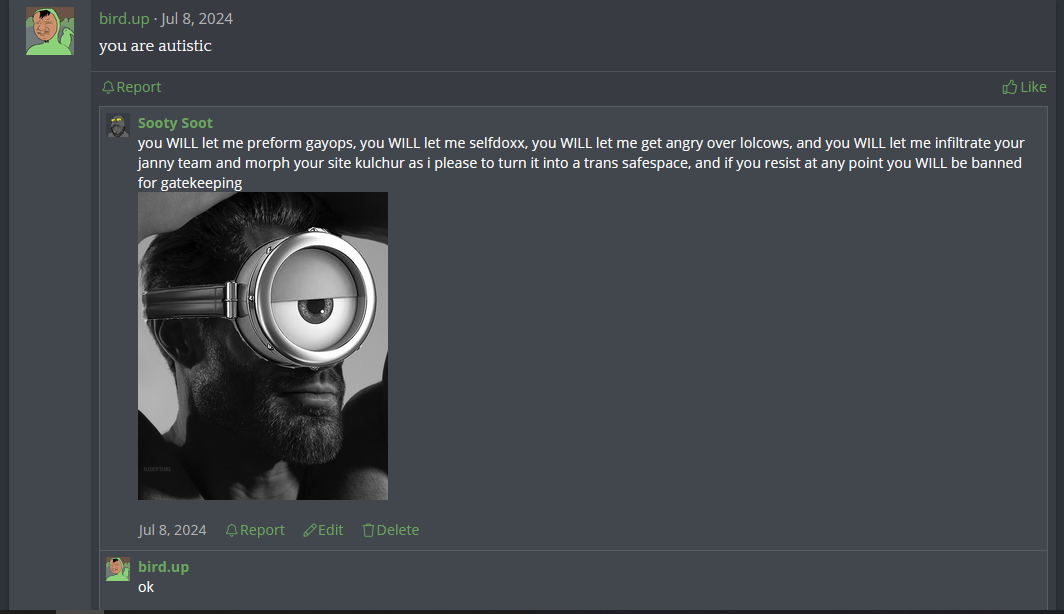
Task: Click the bell icon in Sooty Soot's comment footer
Action: [x=231, y=530]
